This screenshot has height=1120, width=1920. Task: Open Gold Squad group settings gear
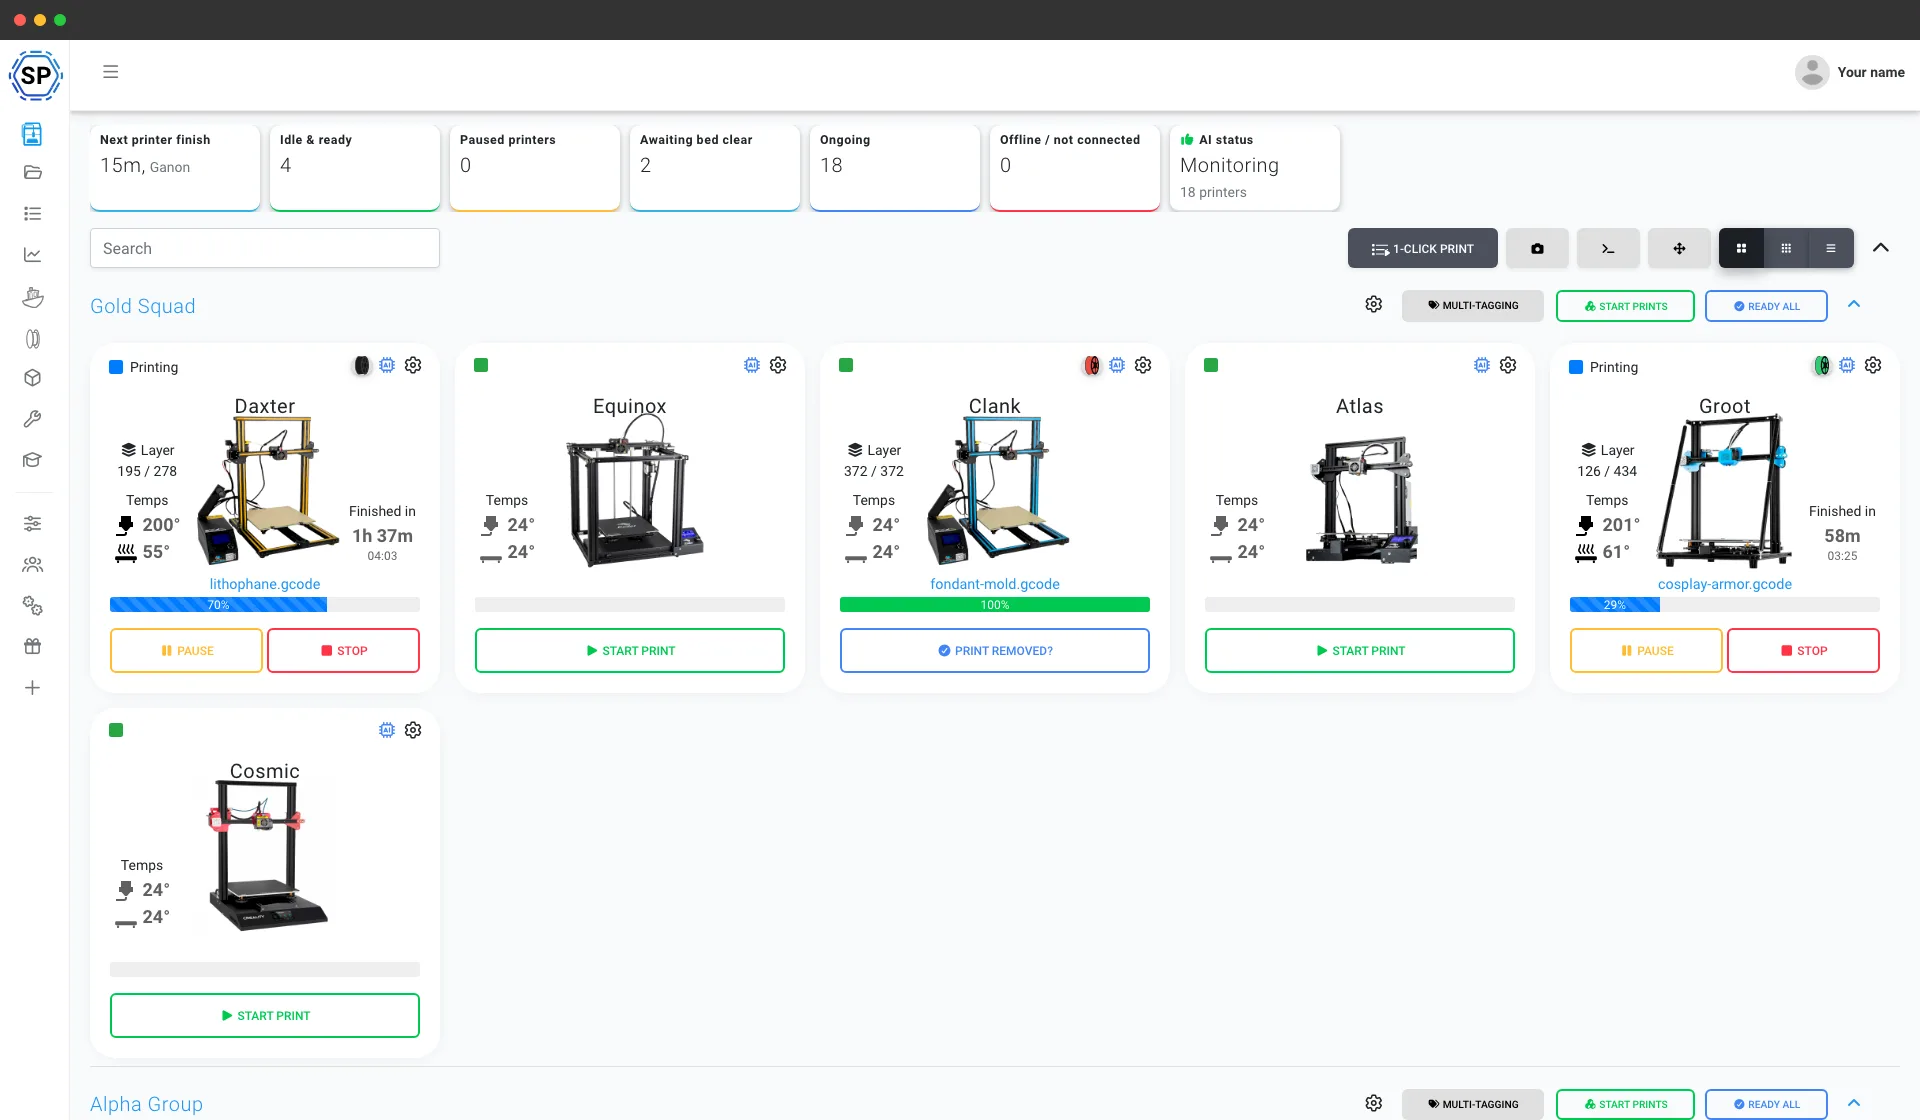click(x=1374, y=304)
